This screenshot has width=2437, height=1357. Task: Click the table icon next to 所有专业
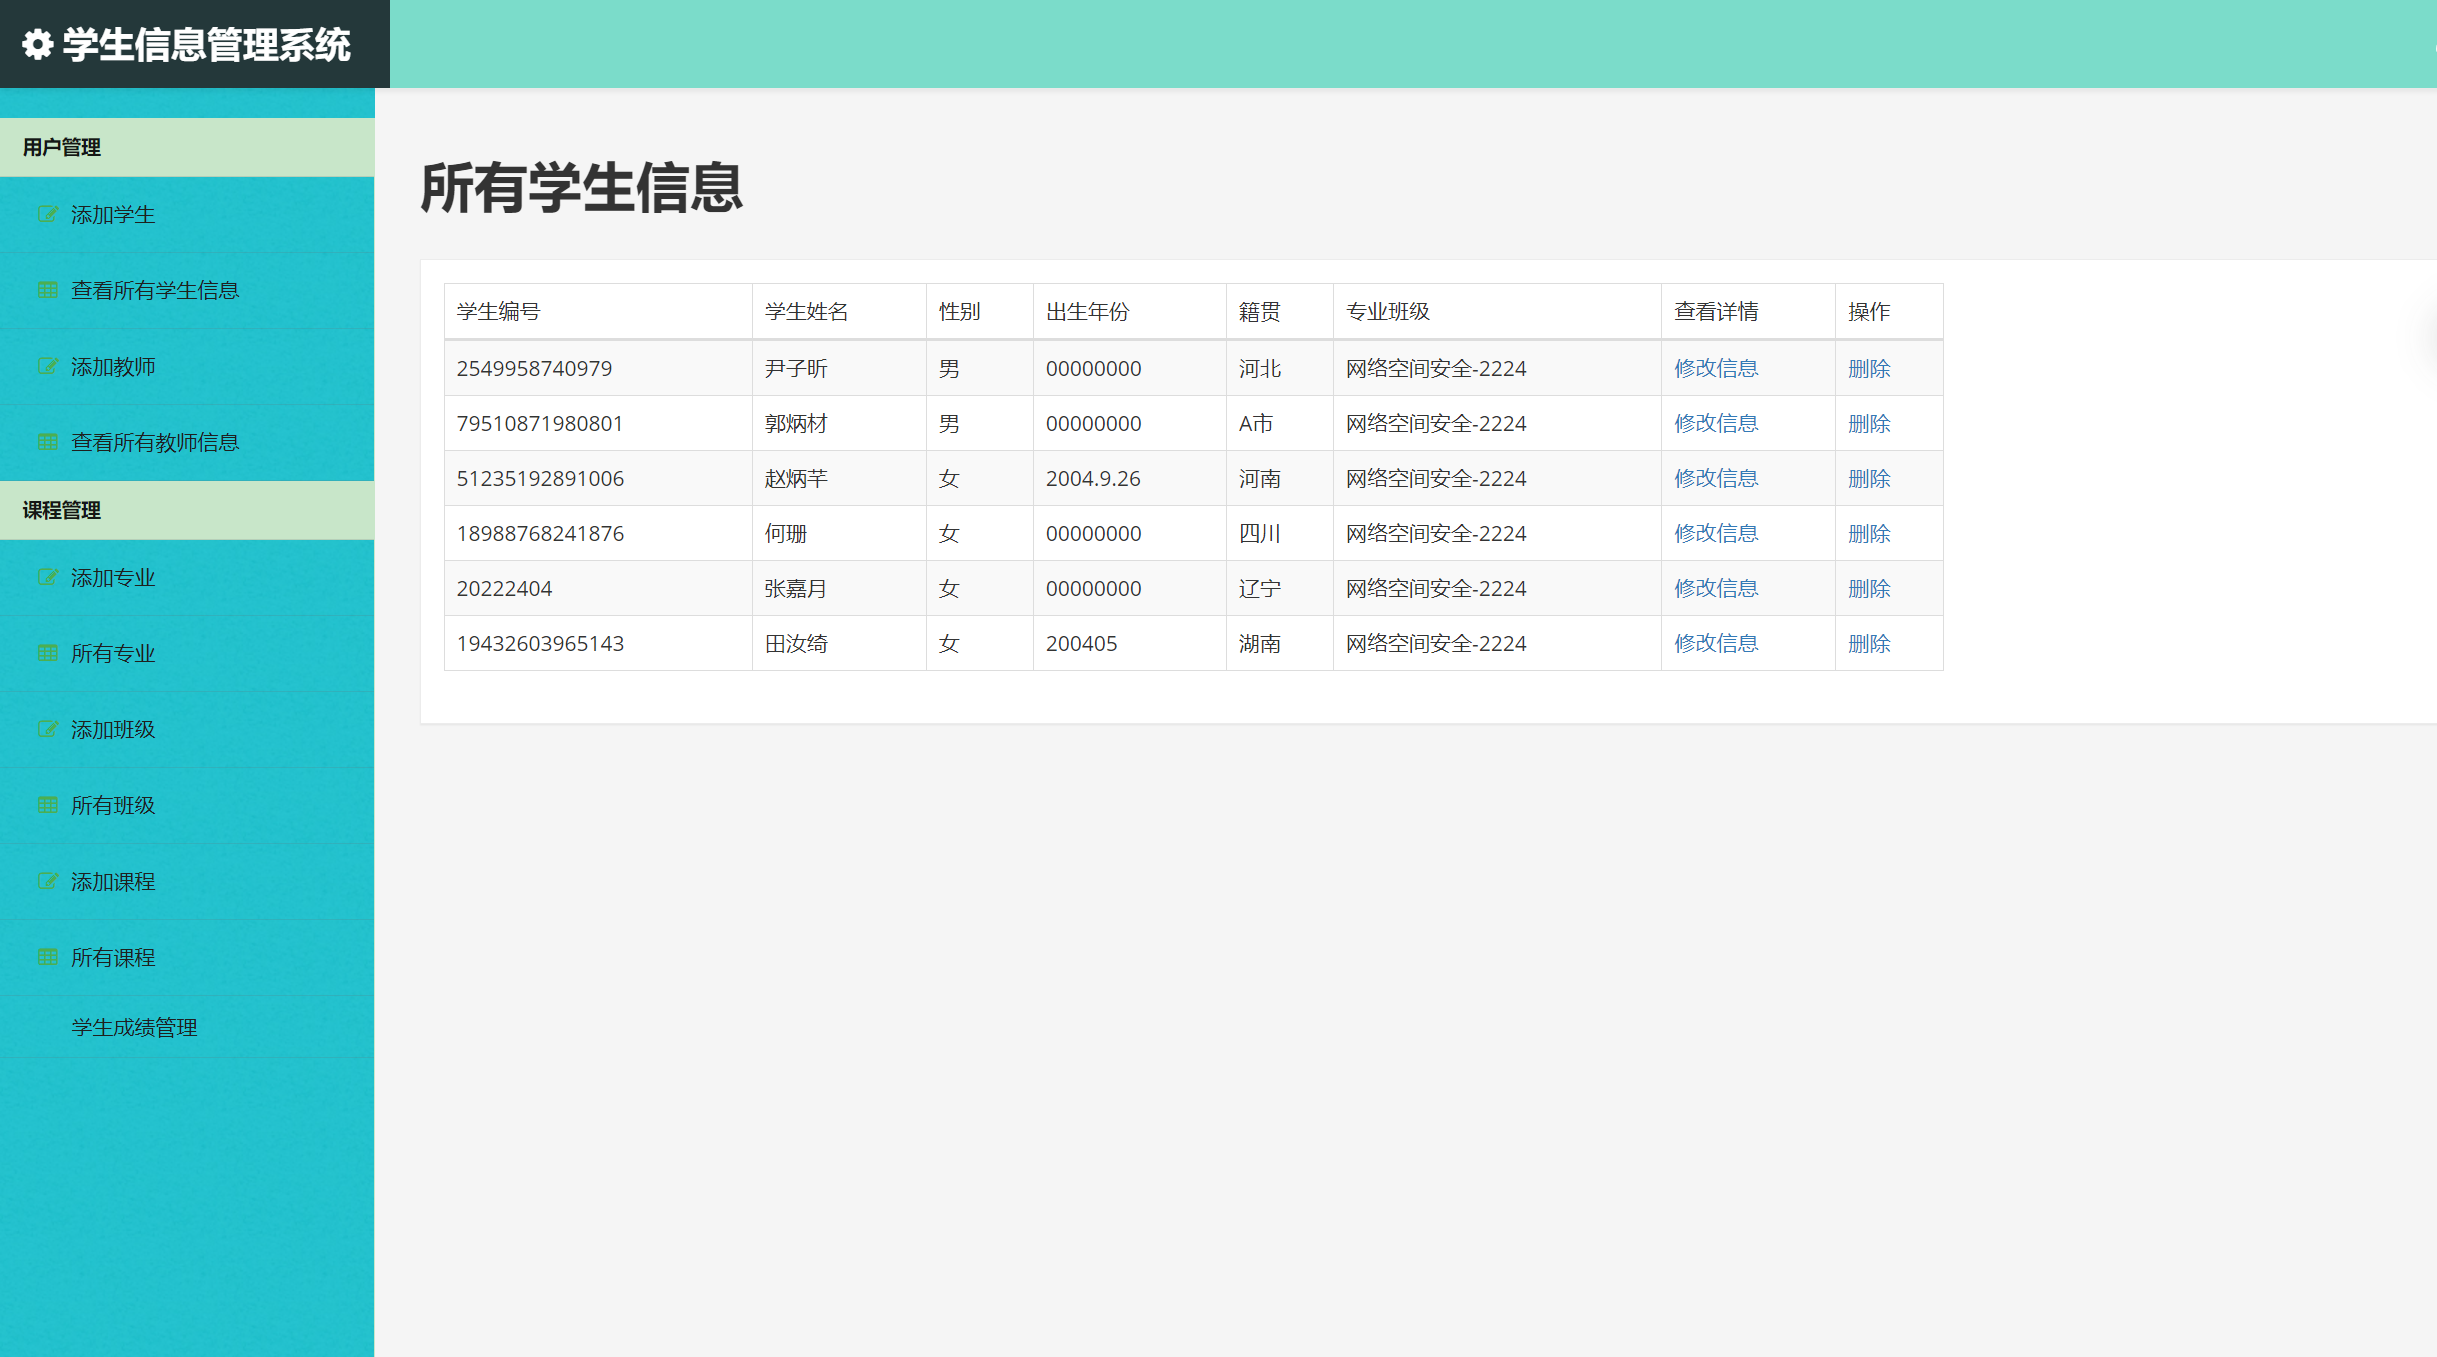click(47, 653)
